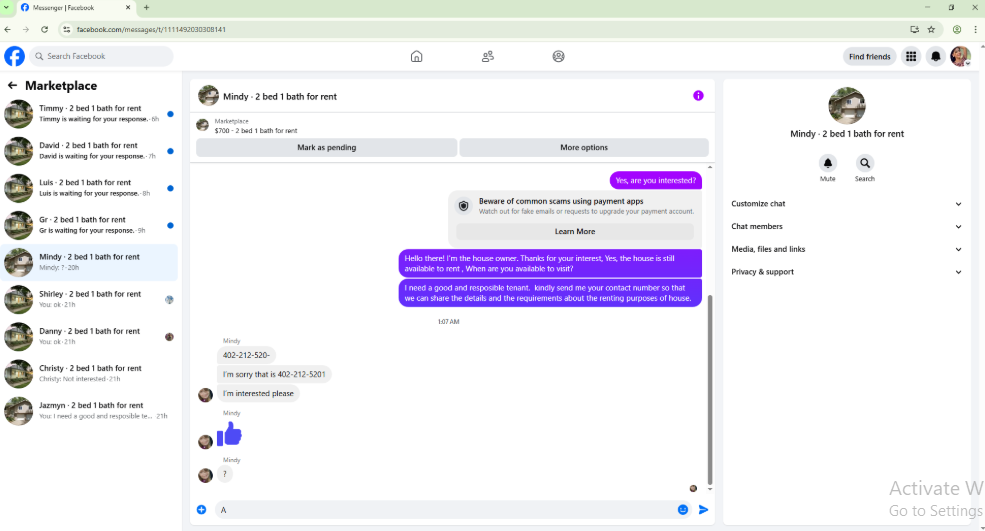Click the '402-212-520-' message bubble

coord(246,355)
